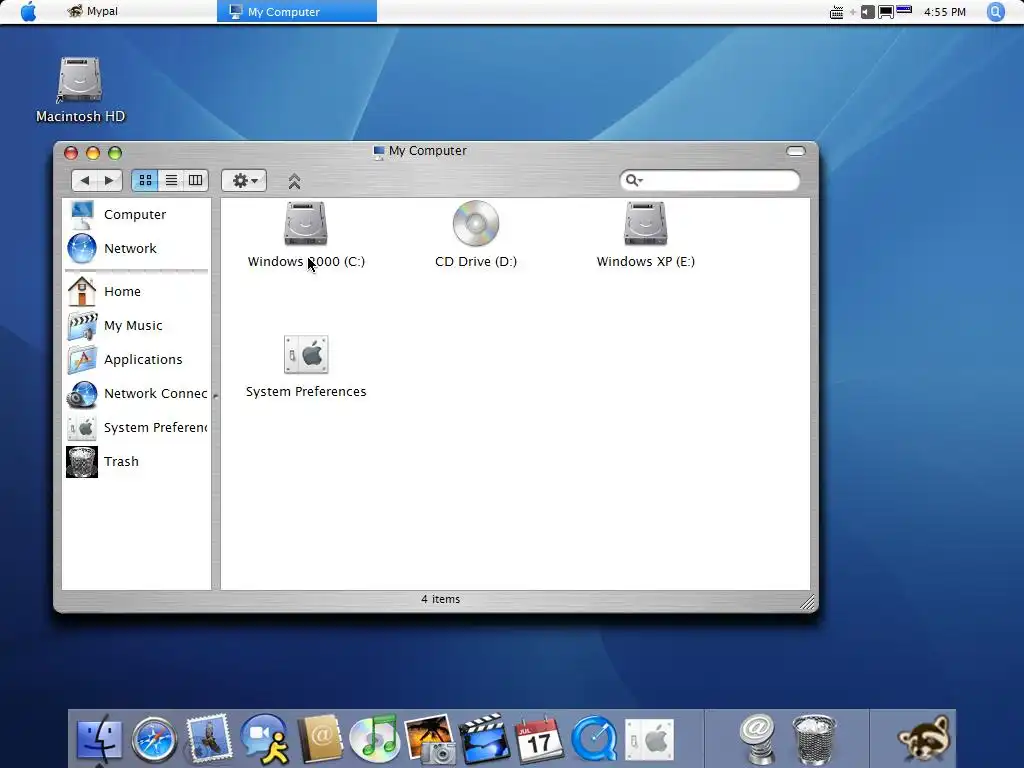This screenshot has width=1024, height=768.
Task: Open iPhoto in the dock
Action: coord(430,739)
